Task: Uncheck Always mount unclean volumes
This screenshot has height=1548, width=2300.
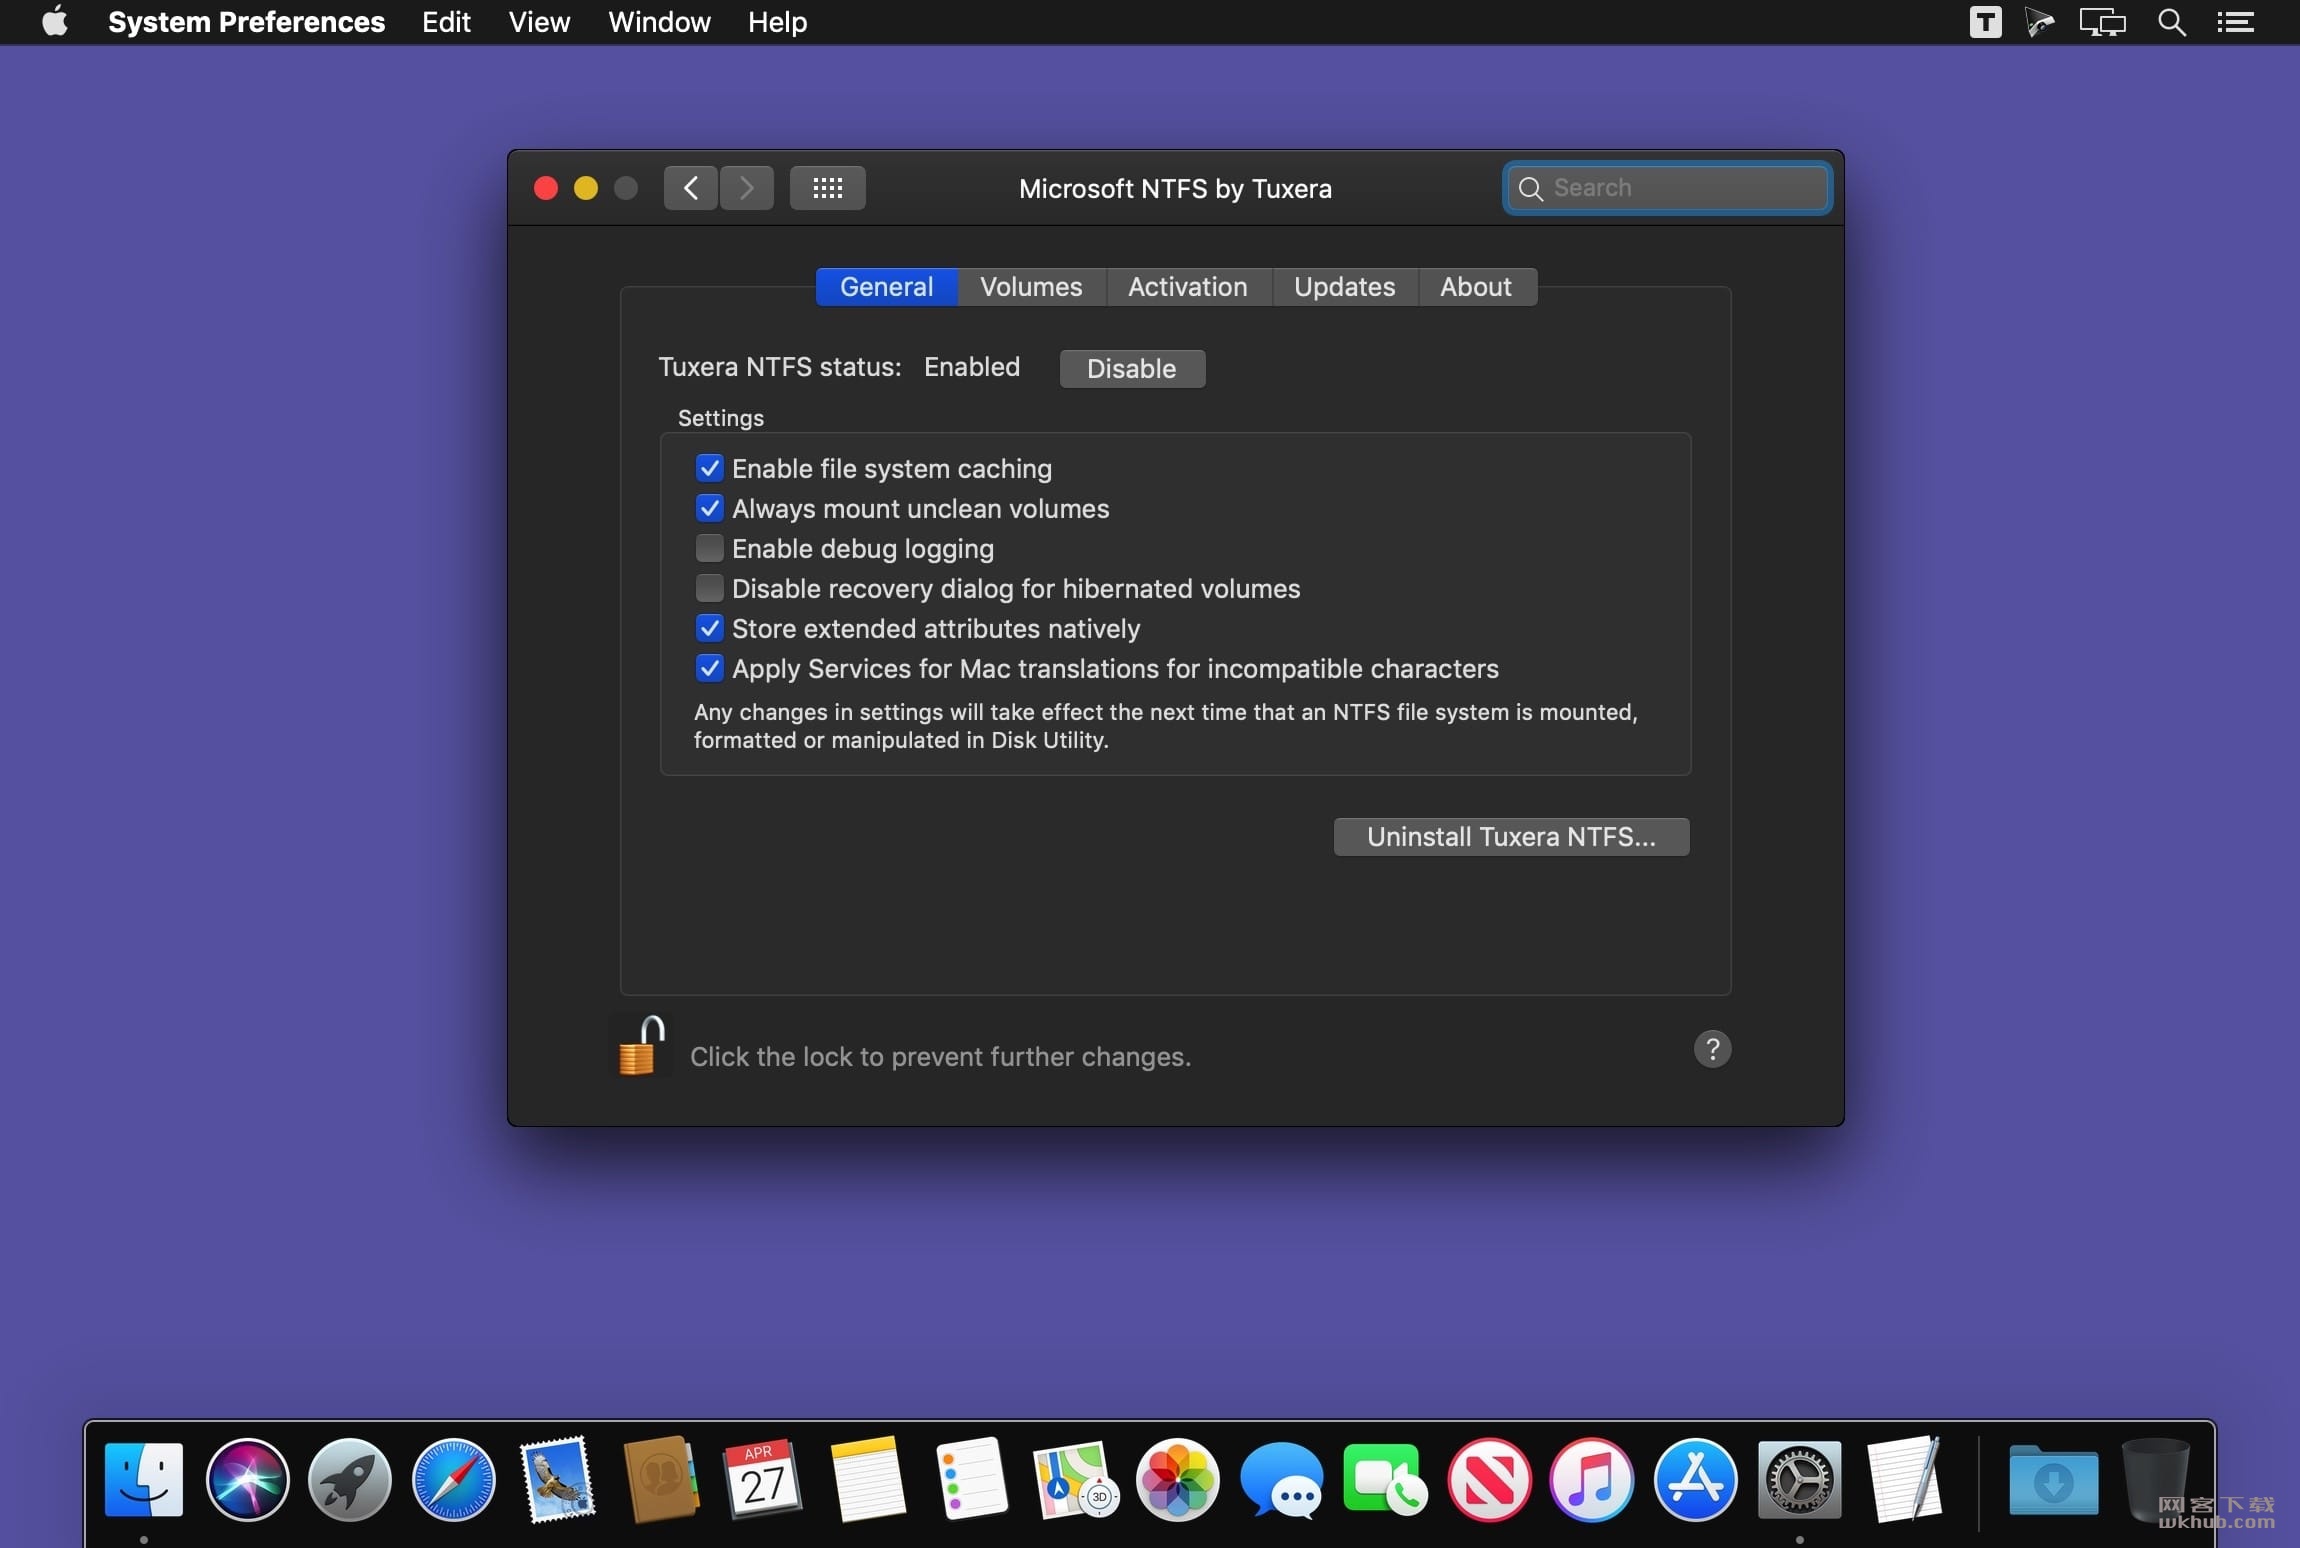Action: 709,508
